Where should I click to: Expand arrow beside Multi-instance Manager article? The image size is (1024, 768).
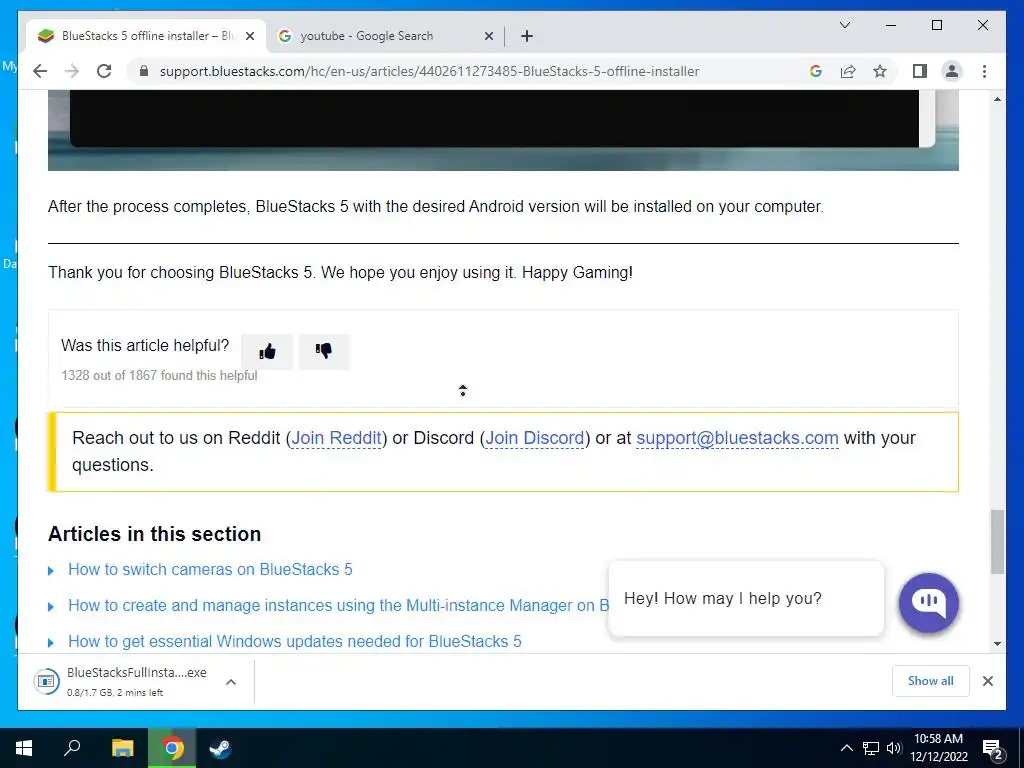tap(51, 607)
